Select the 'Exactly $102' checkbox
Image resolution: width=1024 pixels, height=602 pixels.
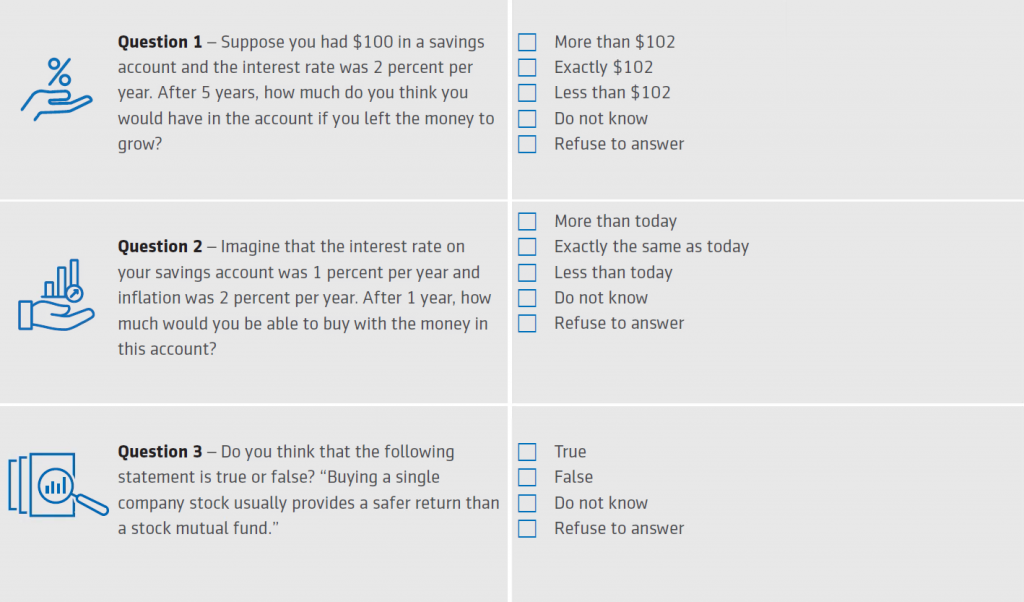527,68
